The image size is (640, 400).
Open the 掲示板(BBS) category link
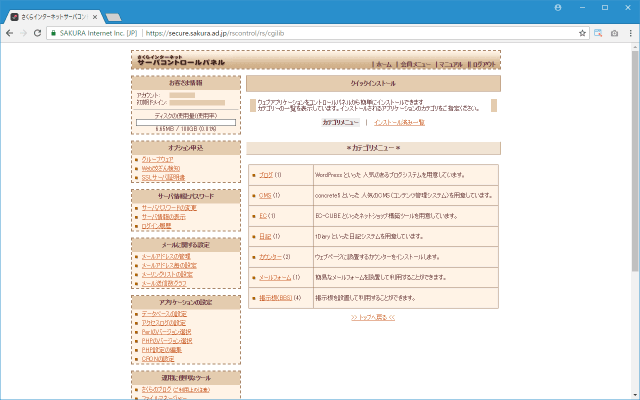click(276, 298)
